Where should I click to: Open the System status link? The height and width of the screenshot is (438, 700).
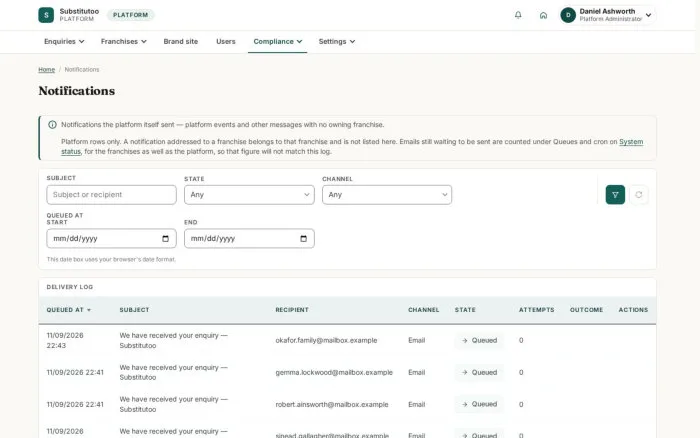point(631,142)
